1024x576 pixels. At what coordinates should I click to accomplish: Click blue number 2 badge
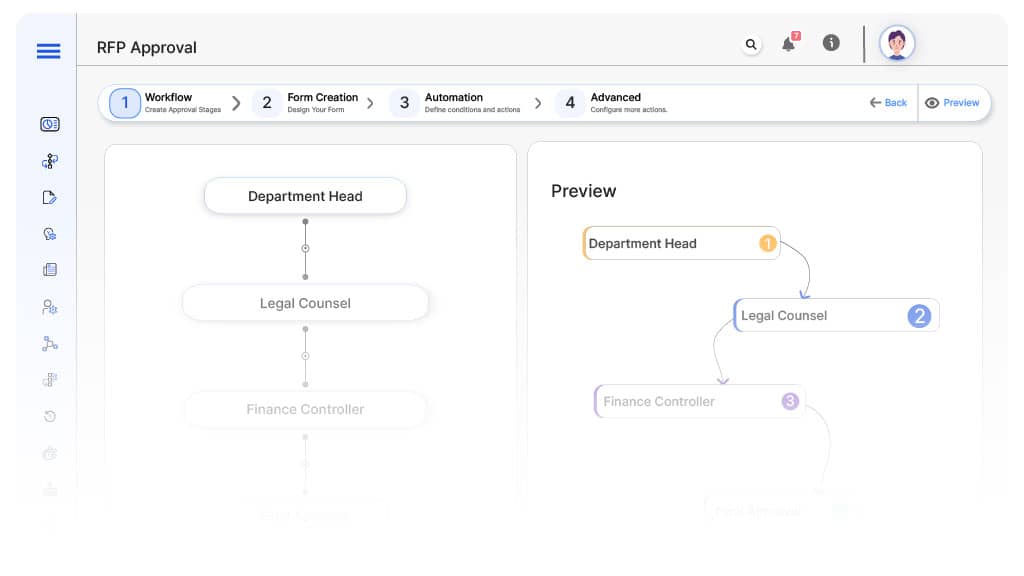coord(919,316)
